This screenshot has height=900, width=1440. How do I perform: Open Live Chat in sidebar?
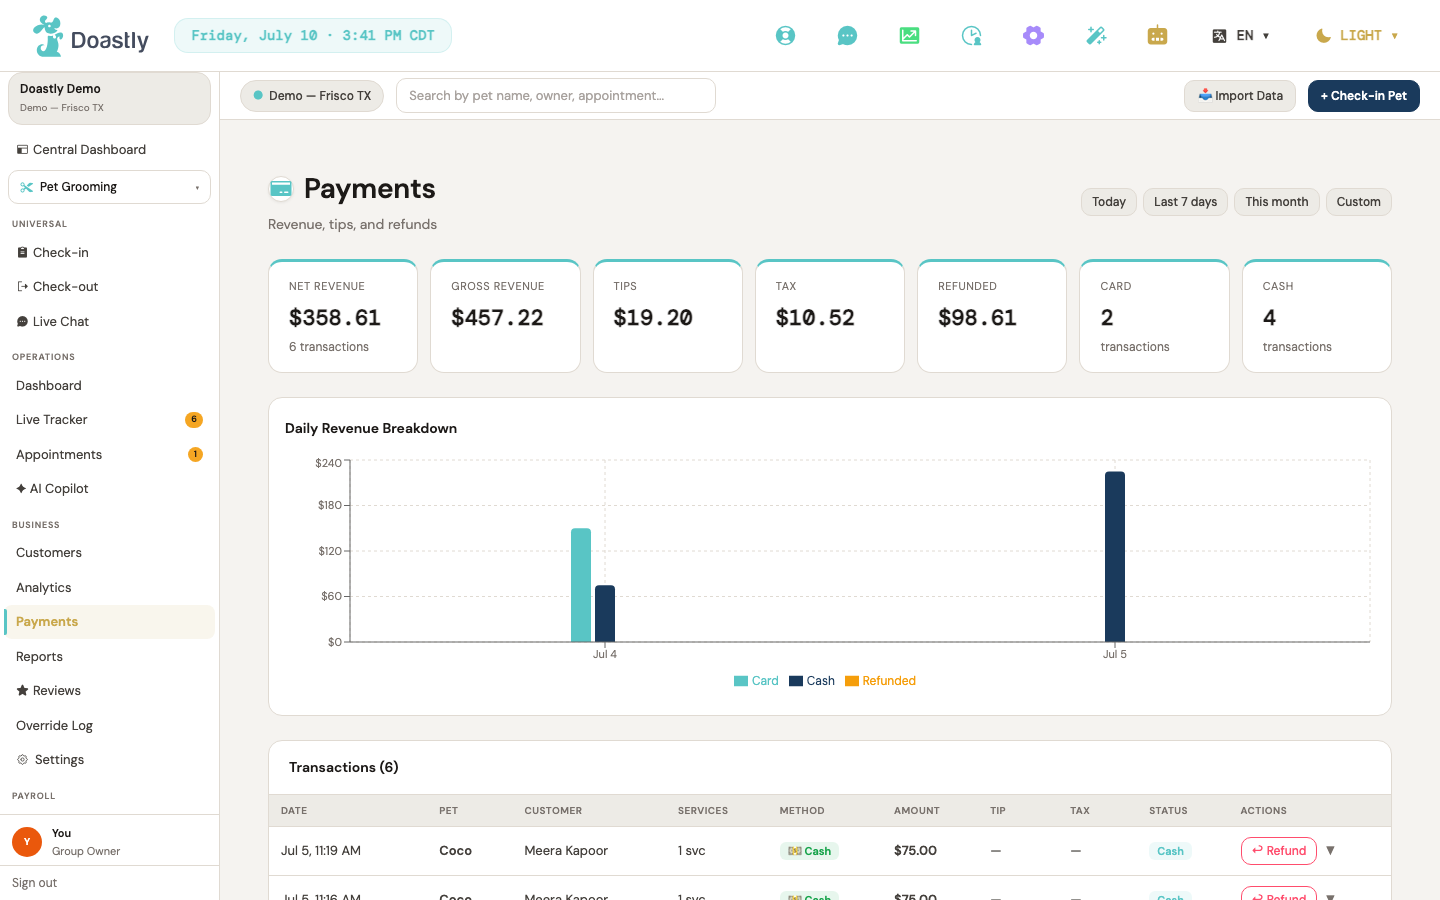pyautogui.click(x=109, y=322)
